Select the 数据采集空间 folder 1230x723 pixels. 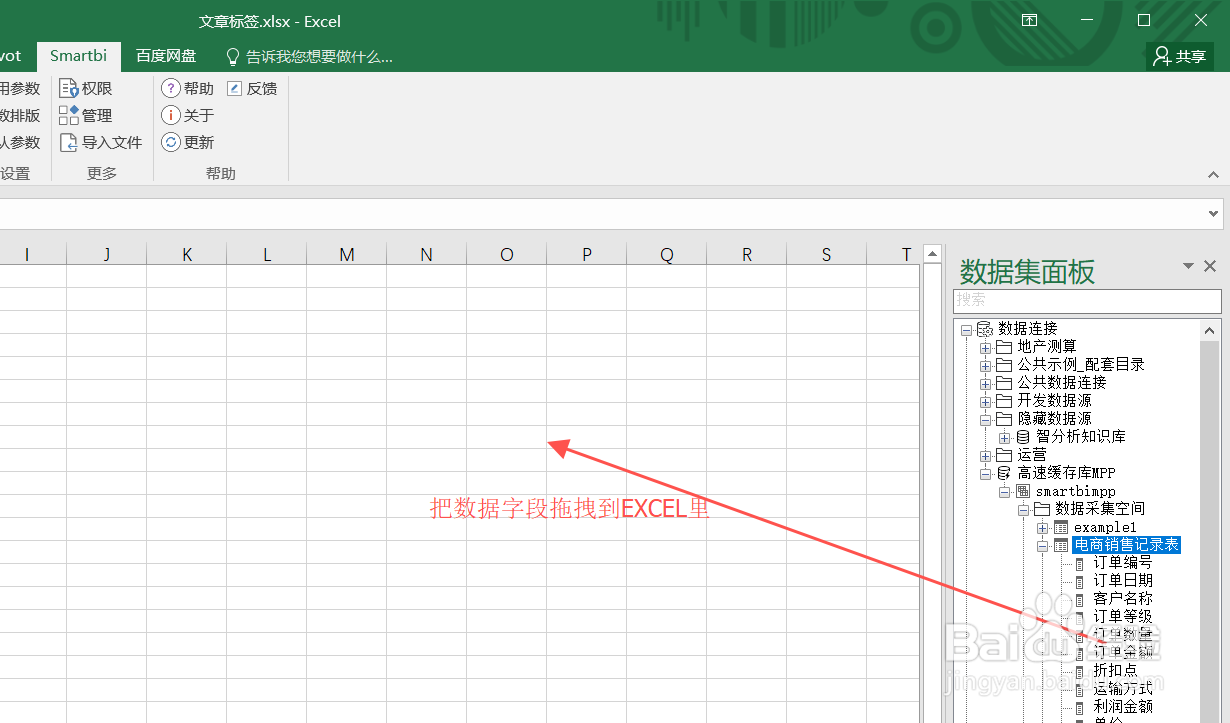click(1100, 509)
